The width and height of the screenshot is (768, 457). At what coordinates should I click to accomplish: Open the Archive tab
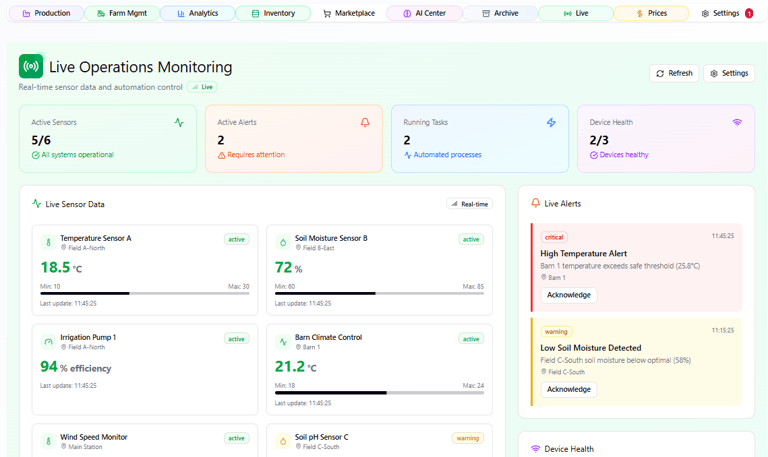500,13
